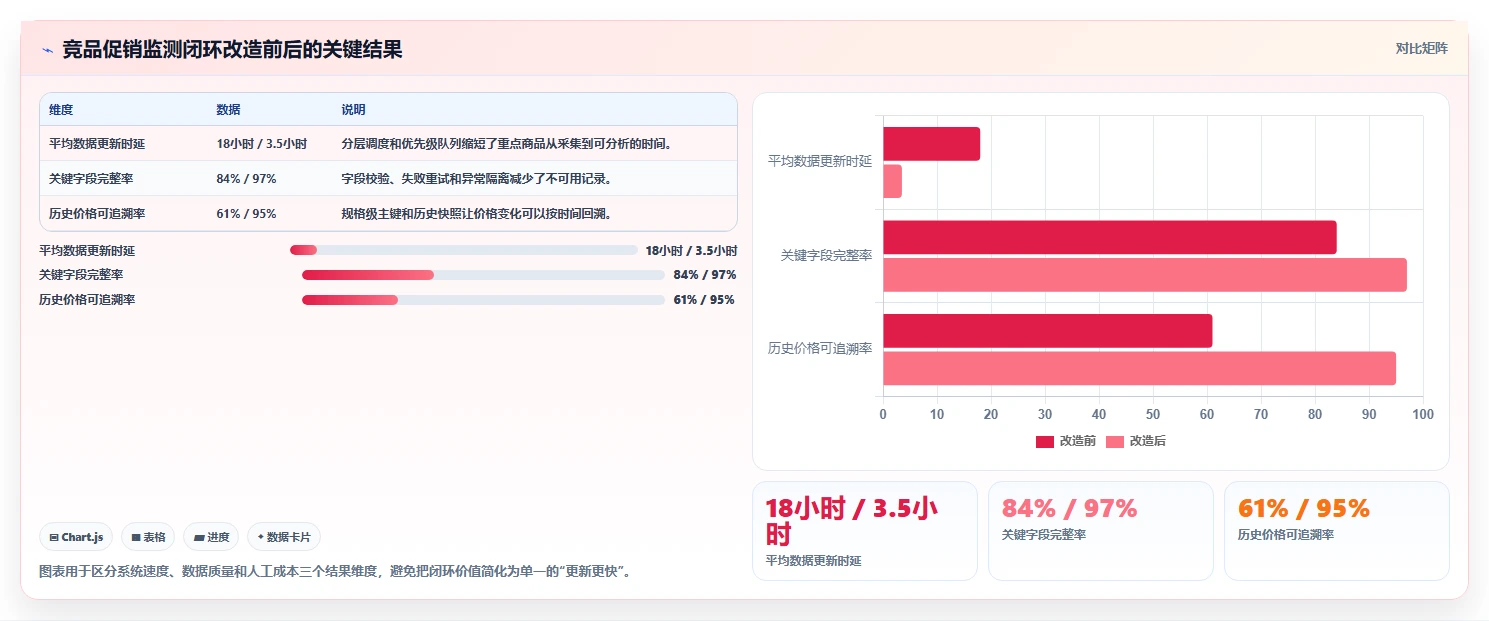This screenshot has width=1489, height=621.
Task: Click the lightning icon beside the title
Action: [x=47, y=50]
